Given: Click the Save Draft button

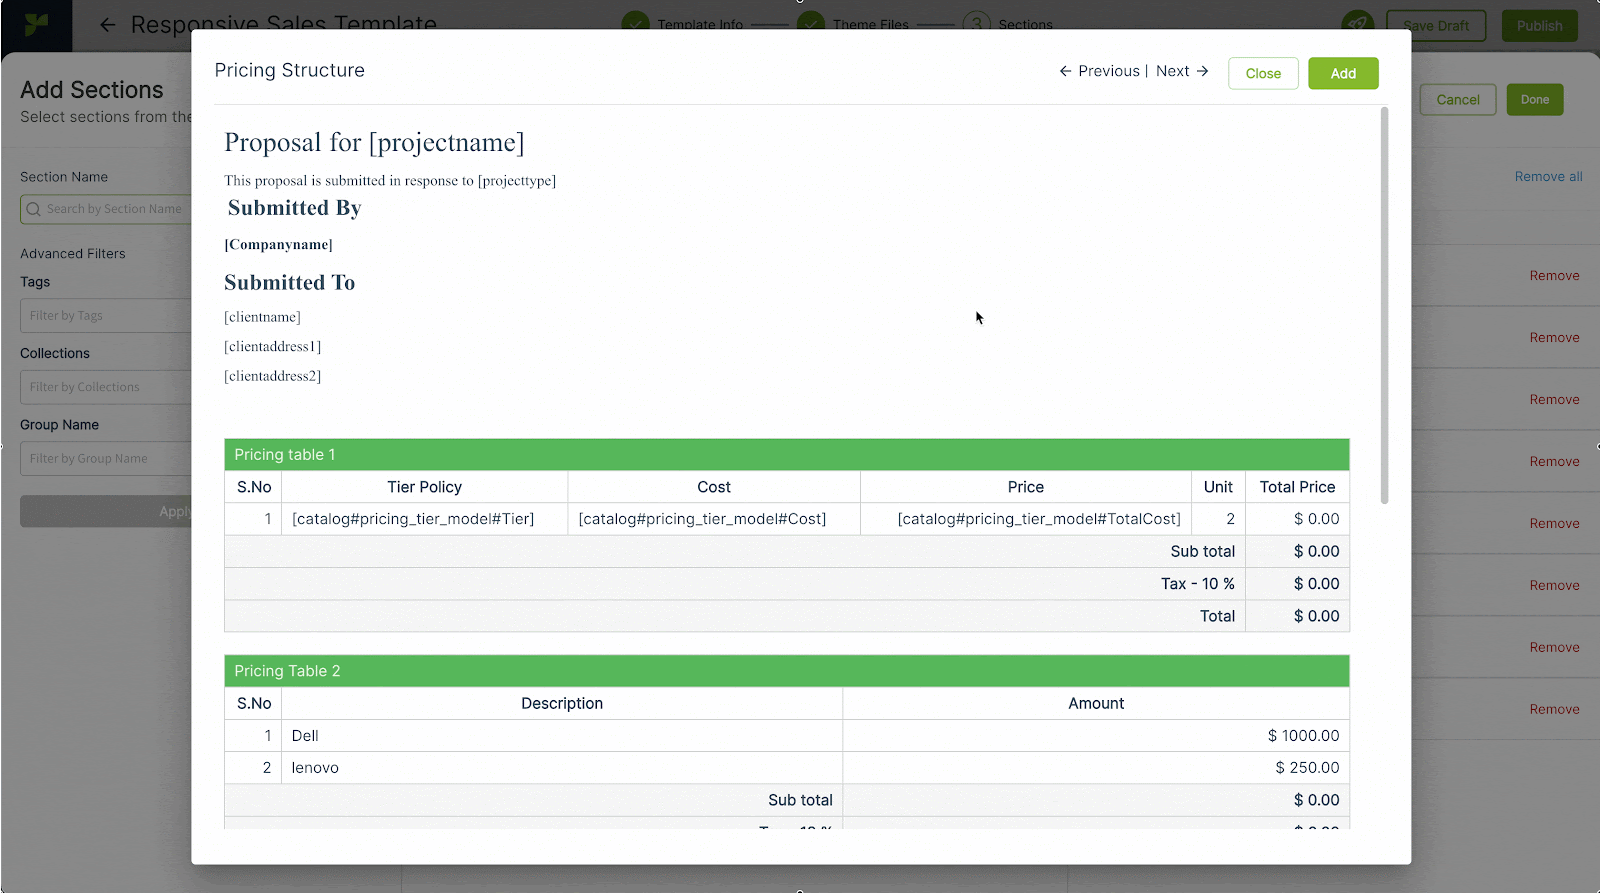Looking at the screenshot, I should 1435,26.
